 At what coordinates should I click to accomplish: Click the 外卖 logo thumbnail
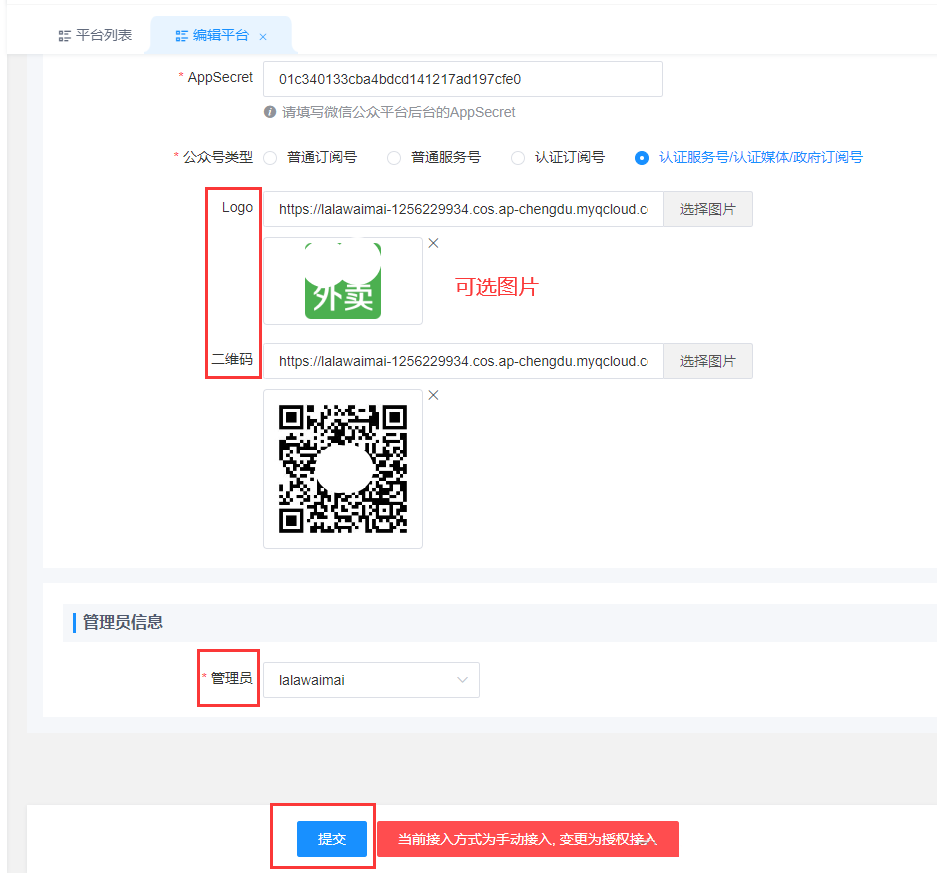(x=343, y=281)
